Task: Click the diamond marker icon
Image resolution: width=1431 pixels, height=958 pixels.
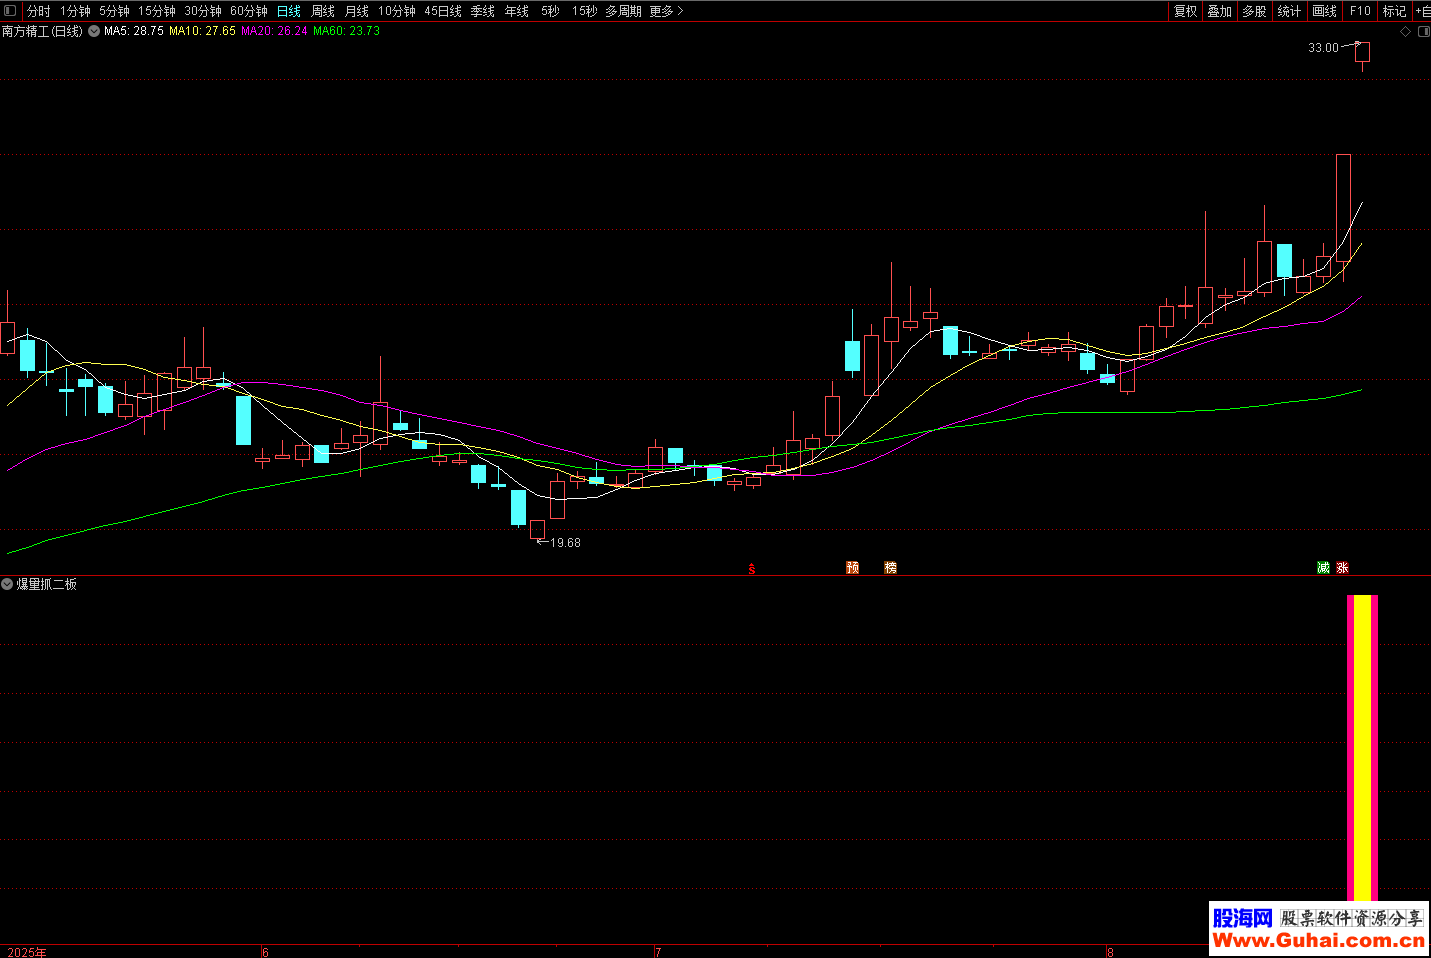Action: pos(1405,32)
